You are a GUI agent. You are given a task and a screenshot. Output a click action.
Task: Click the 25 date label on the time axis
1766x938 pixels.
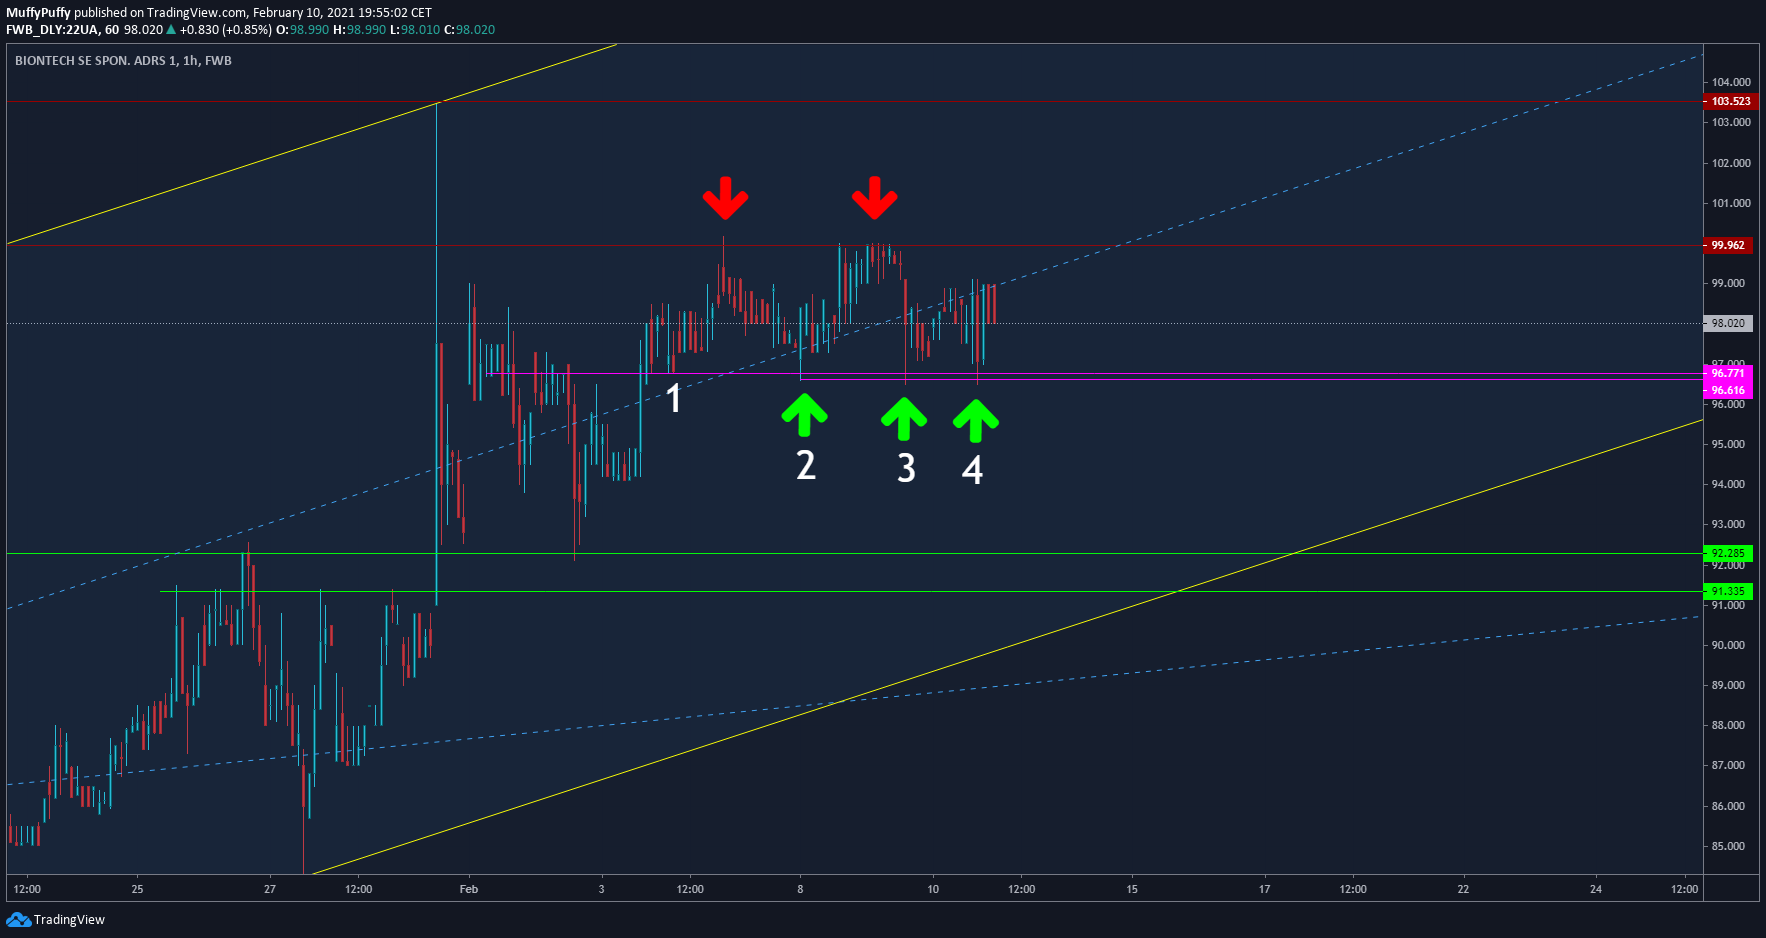point(137,889)
